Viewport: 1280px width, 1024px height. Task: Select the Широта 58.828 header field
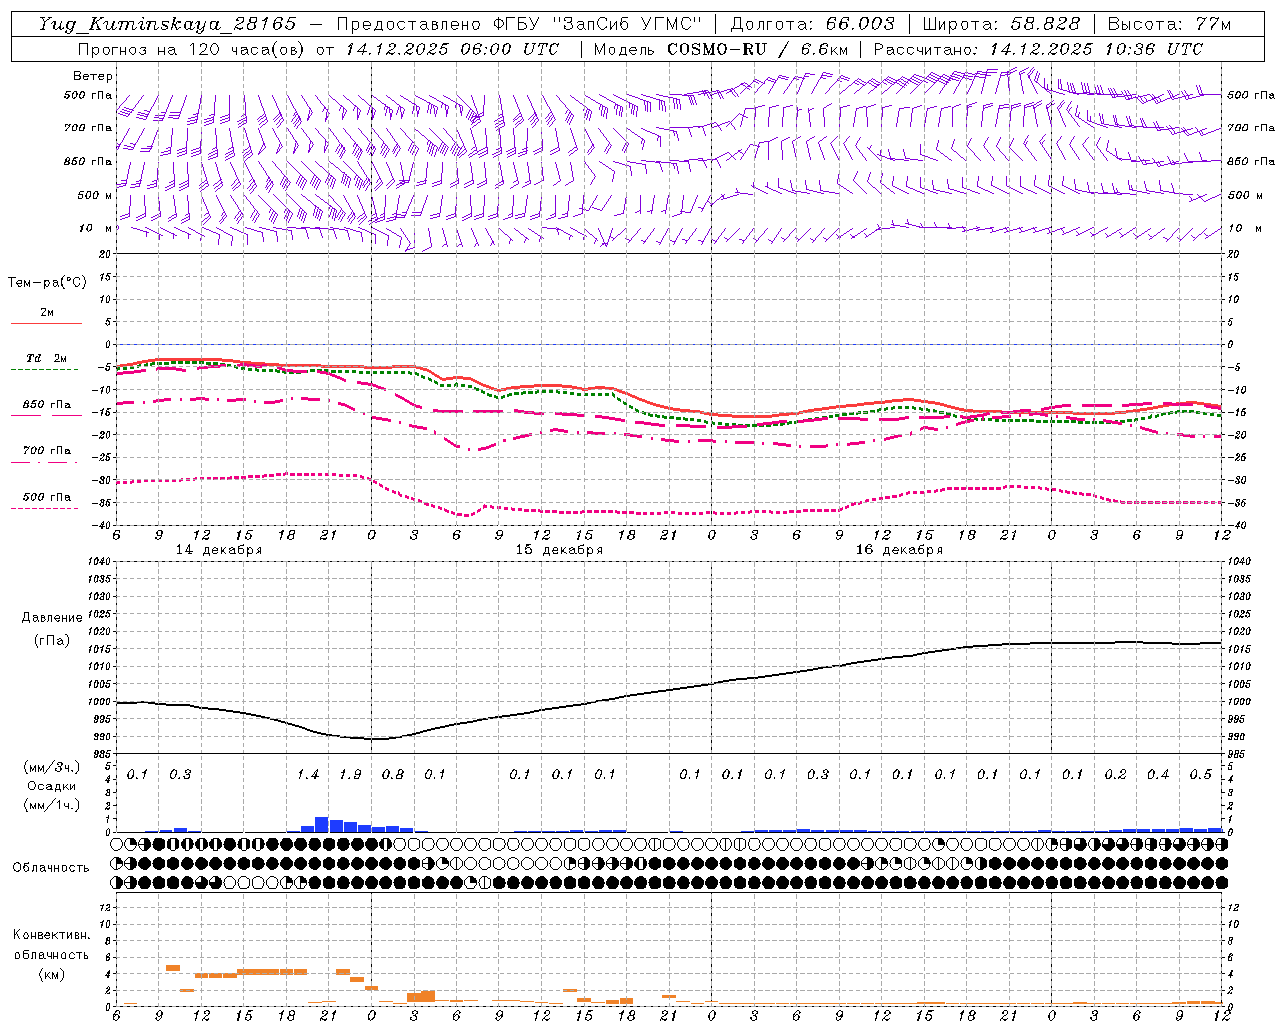[1001, 24]
